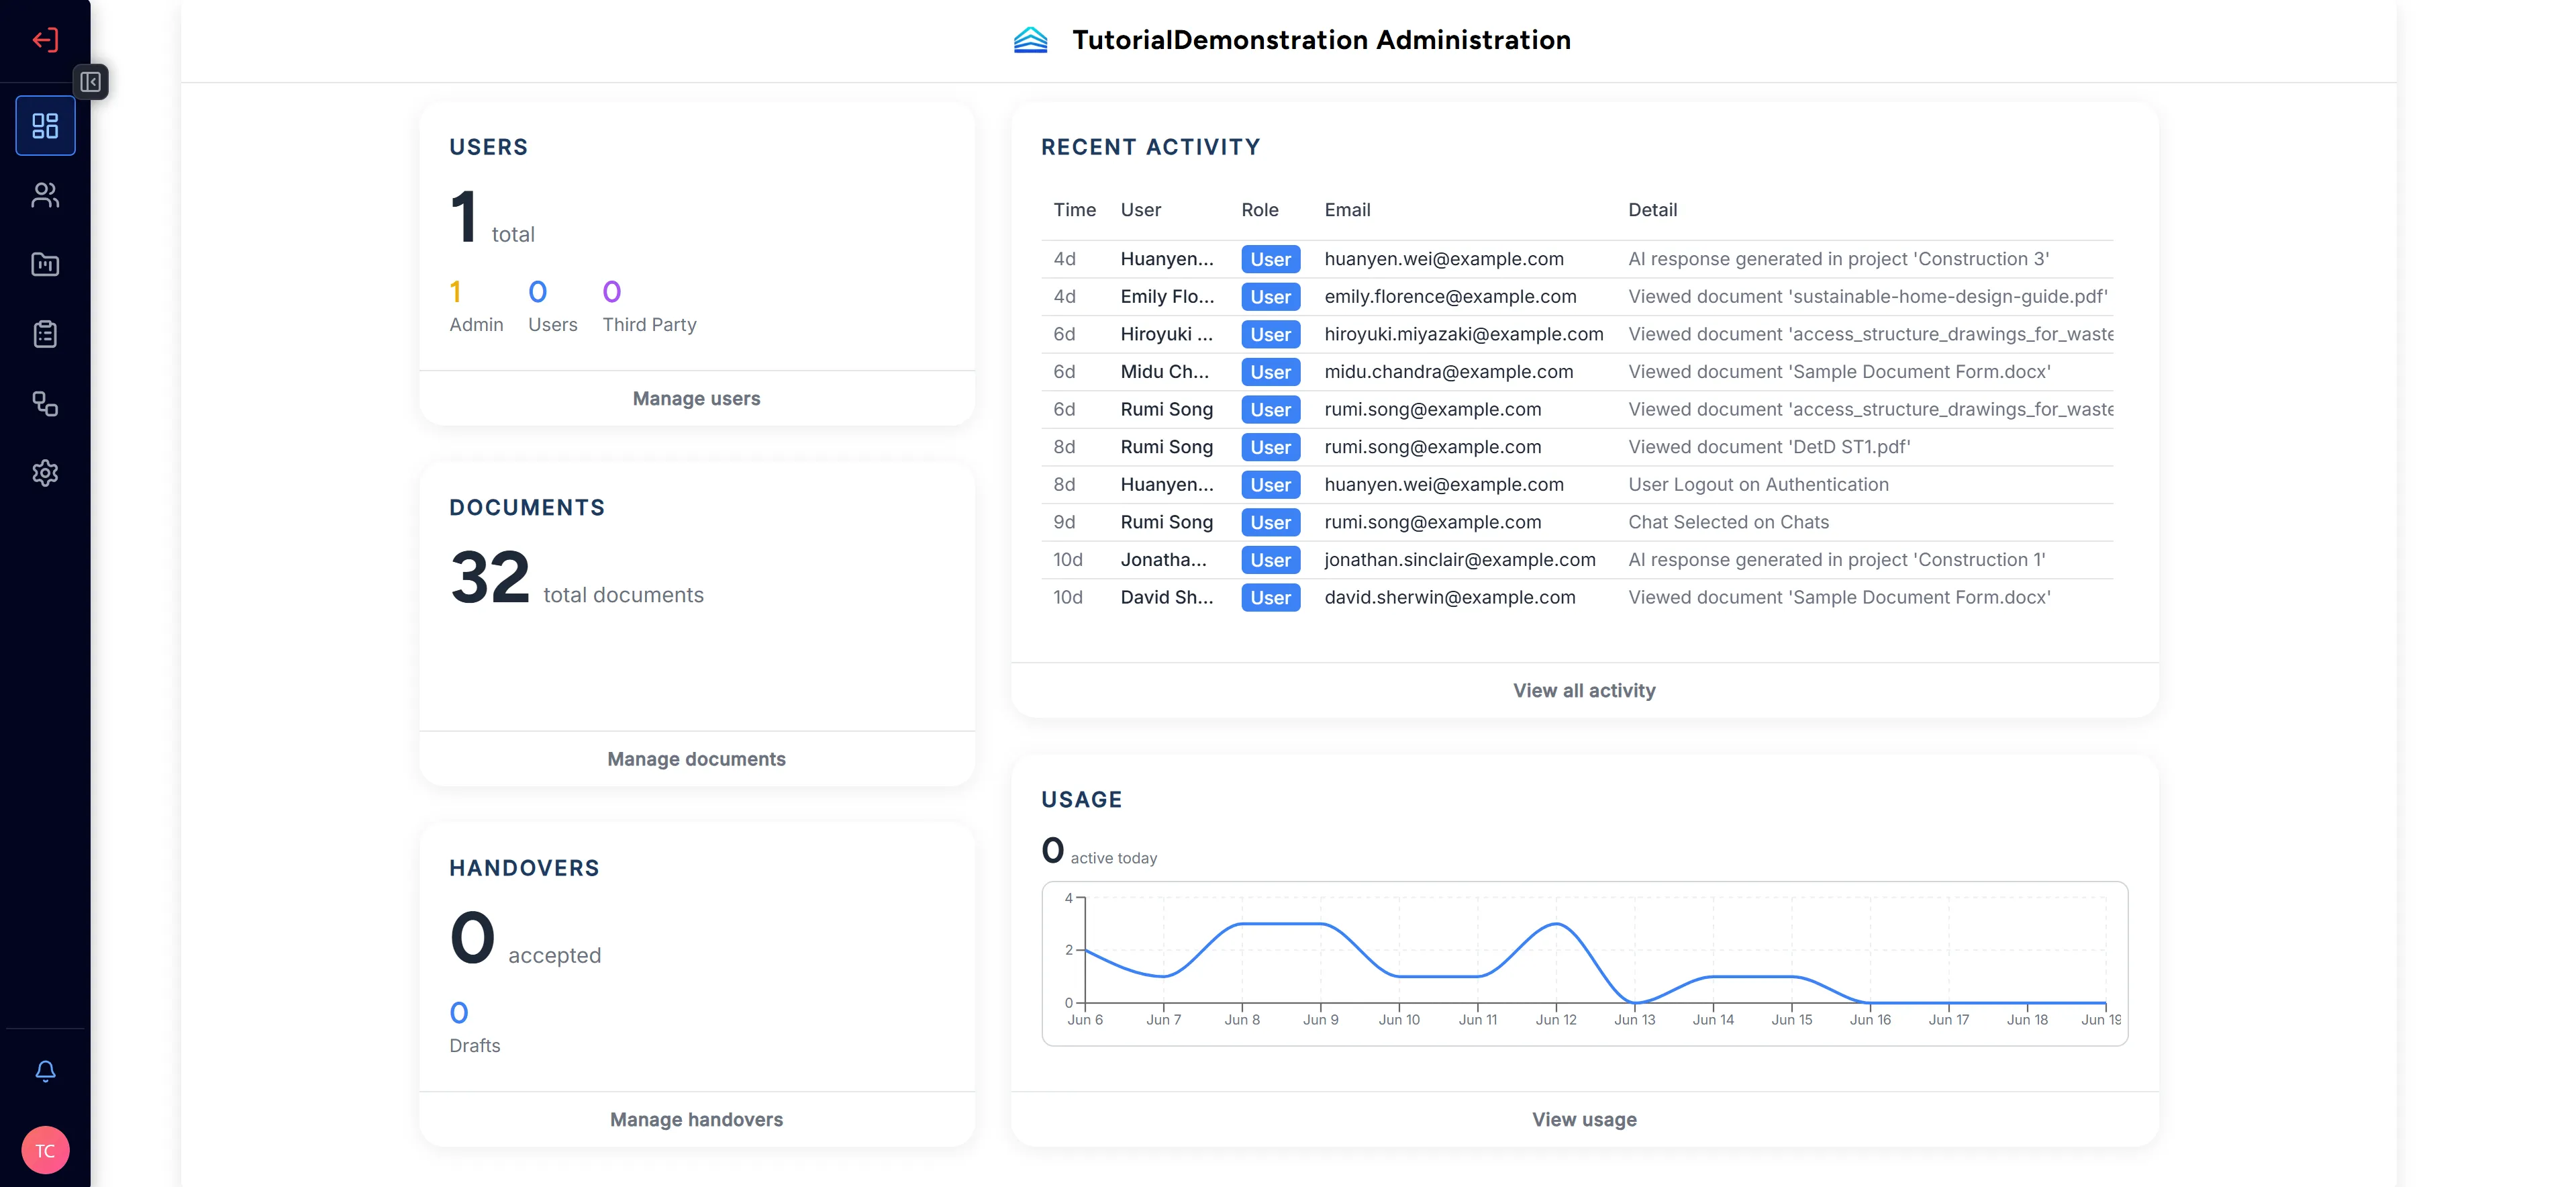Click the 32 total documents figure
The width and height of the screenshot is (2576, 1187).
[489, 578]
